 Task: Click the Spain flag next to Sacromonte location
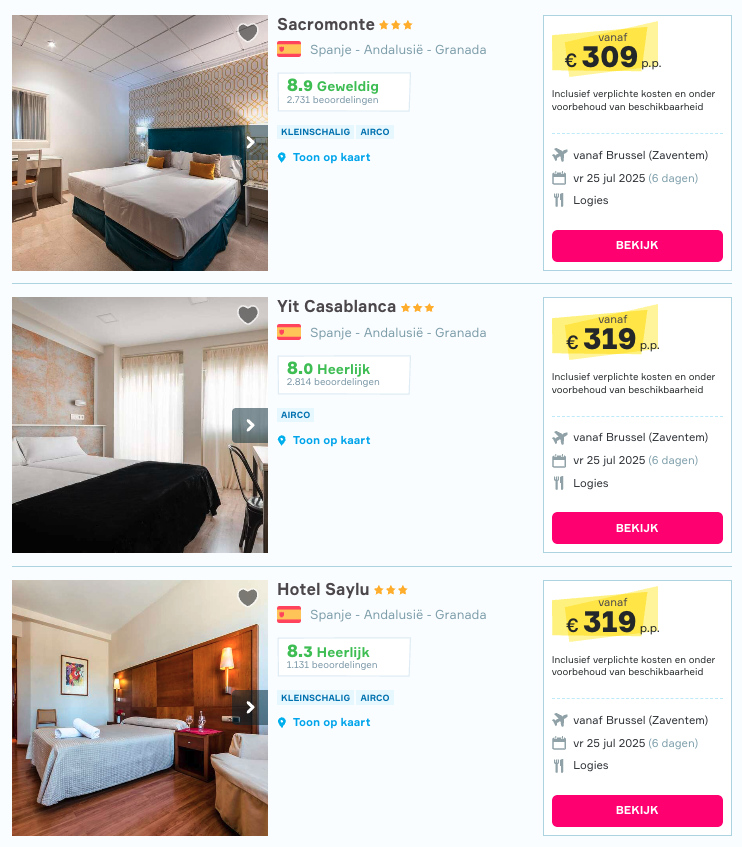pos(289,49)
